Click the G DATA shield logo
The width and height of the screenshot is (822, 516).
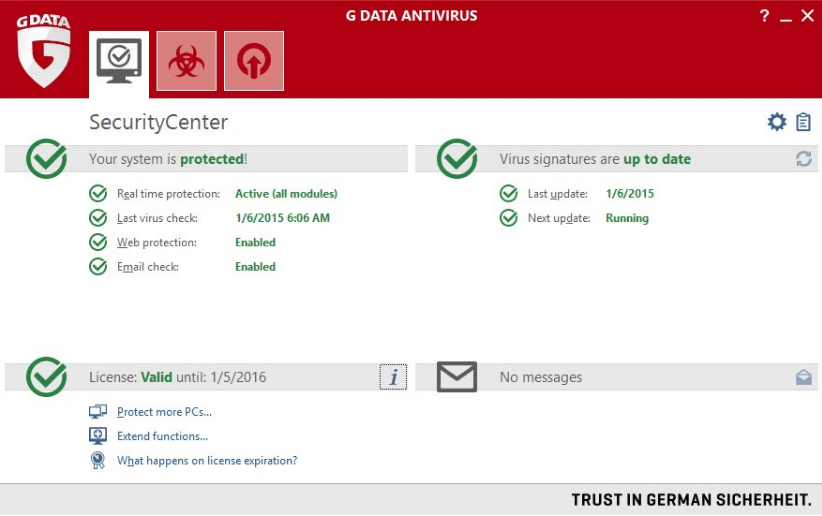pyautogui.click(x=44, y=51)
